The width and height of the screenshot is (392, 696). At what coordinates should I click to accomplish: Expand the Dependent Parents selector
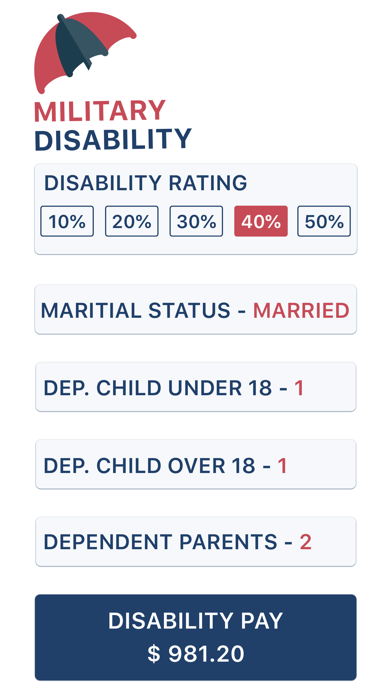pos(196,542)
